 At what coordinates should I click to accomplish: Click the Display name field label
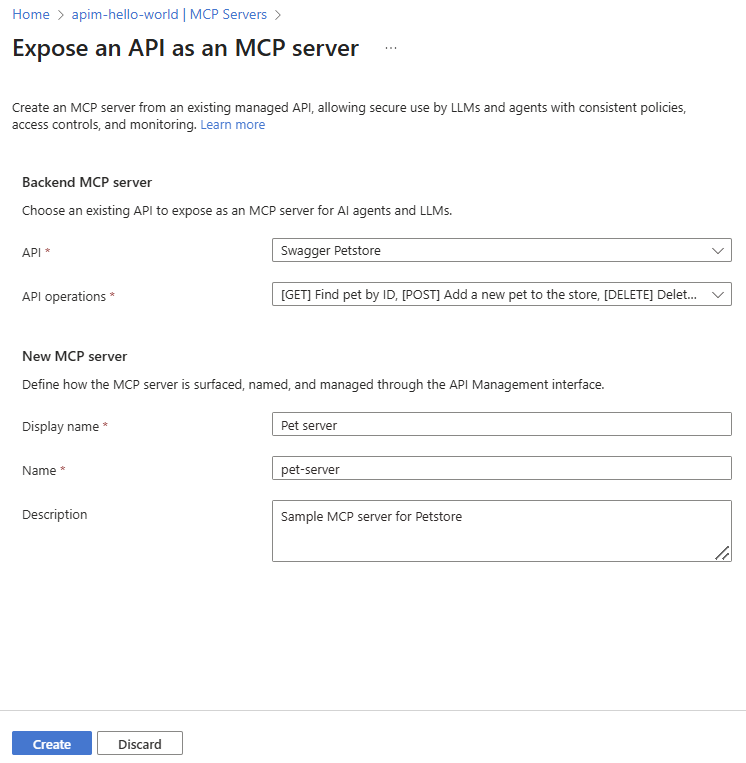pyautogui.click(x=60, y=426)
